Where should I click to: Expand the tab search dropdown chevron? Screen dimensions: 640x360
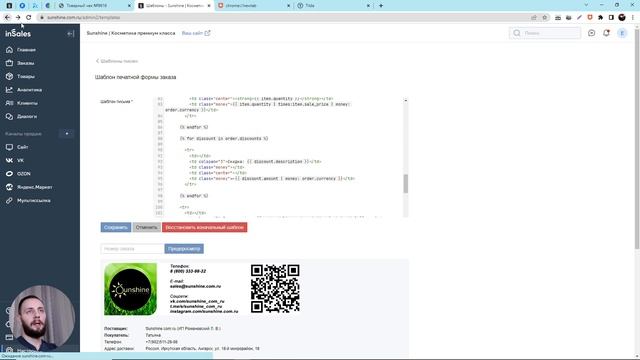coord(586,5)
